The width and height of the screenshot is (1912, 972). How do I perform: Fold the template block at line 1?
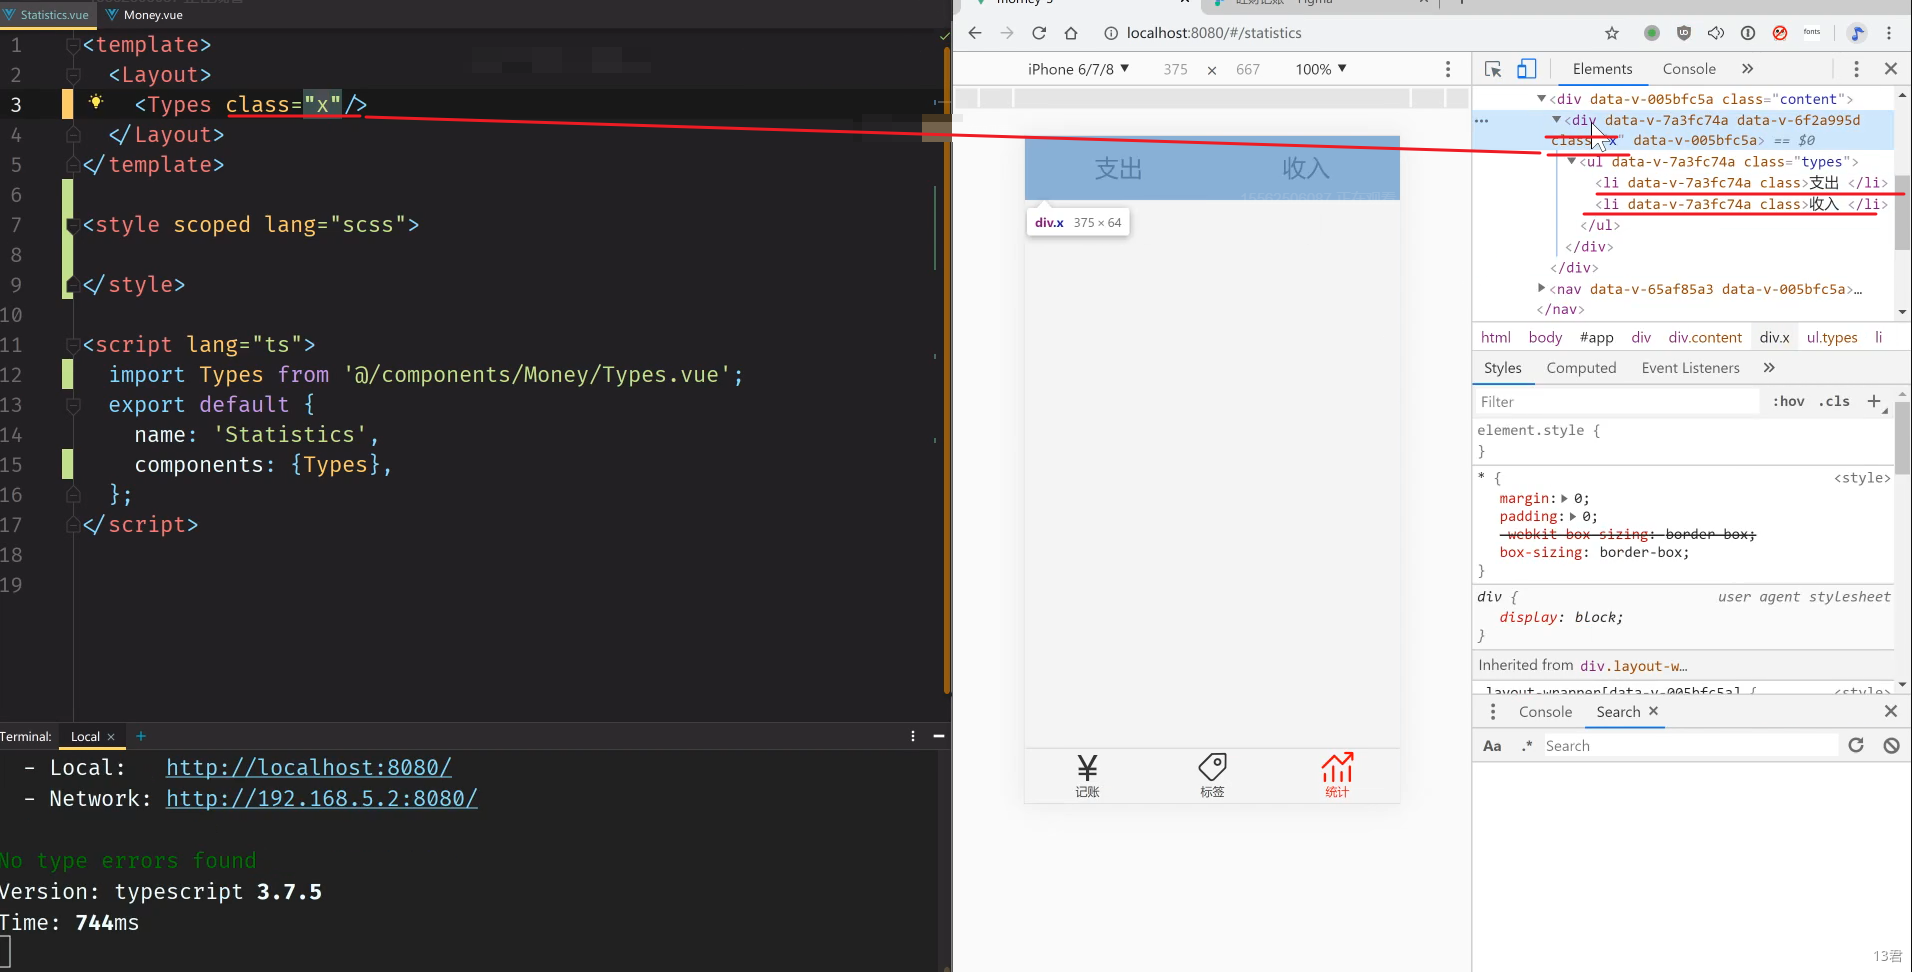[x=73, y=45]
